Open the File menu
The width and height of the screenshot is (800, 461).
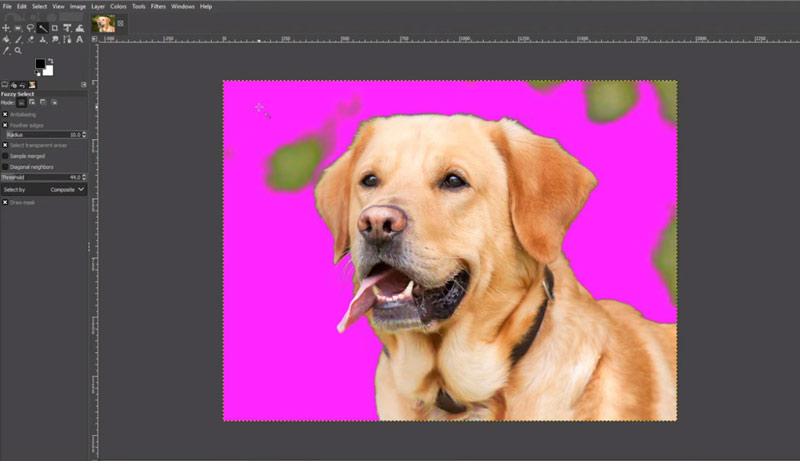(x=7, y=7)
